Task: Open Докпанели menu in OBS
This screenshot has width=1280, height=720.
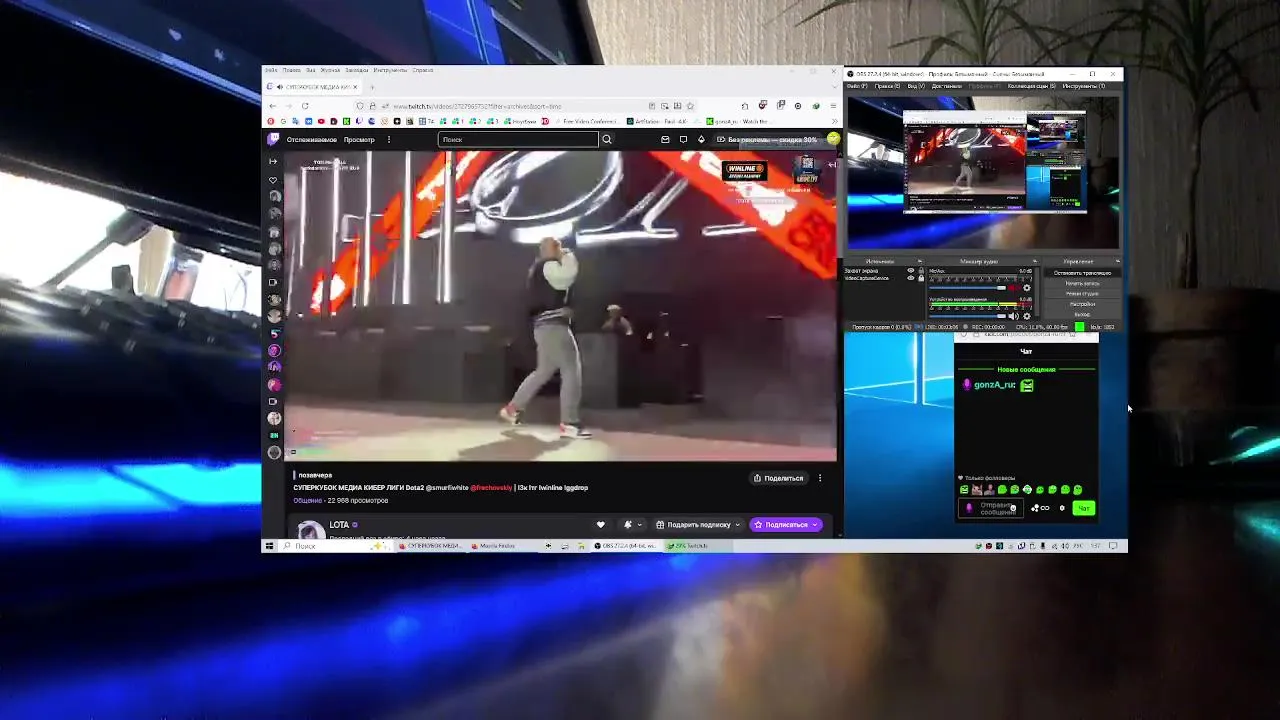Action: tap(946, 86)
